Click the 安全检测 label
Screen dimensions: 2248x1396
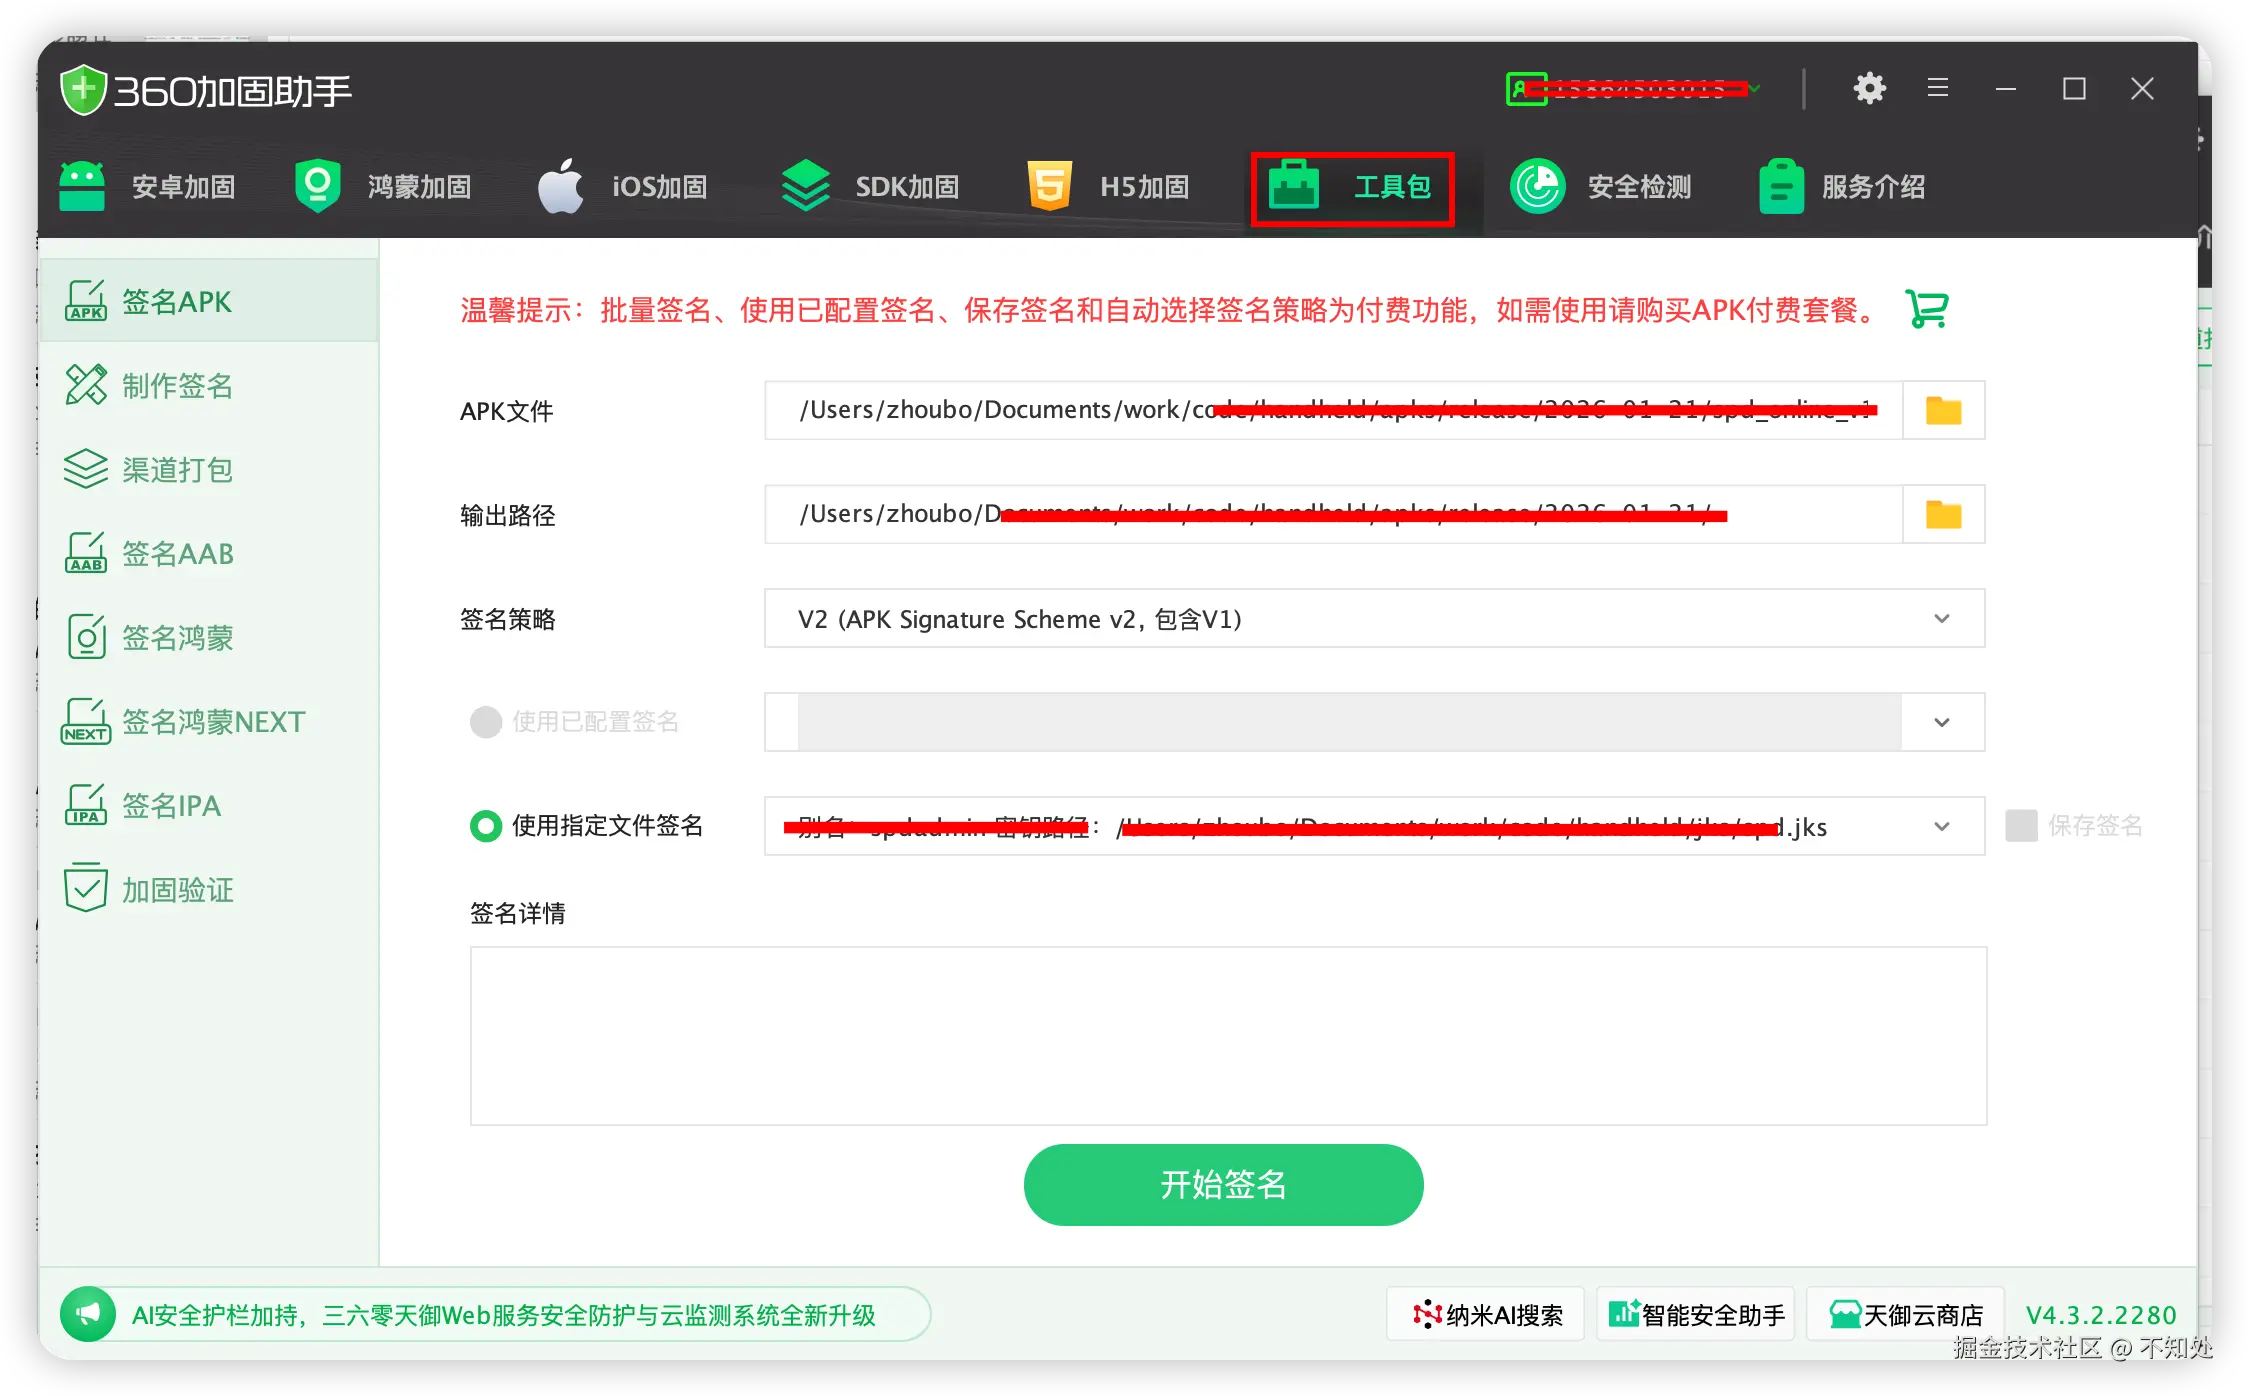click(x=1640, y=187)
